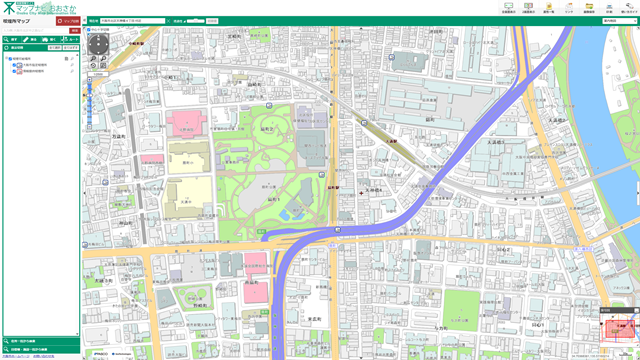Expand the address search panel at the bottom
Viewport: 640px width, 360px height.
tap(41, 341)
